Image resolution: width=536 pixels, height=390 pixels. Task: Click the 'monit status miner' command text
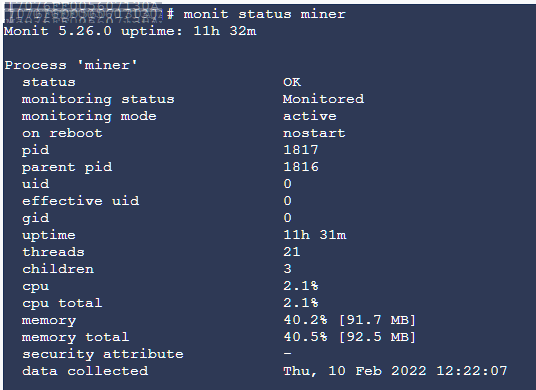click(x=265, y=14)
